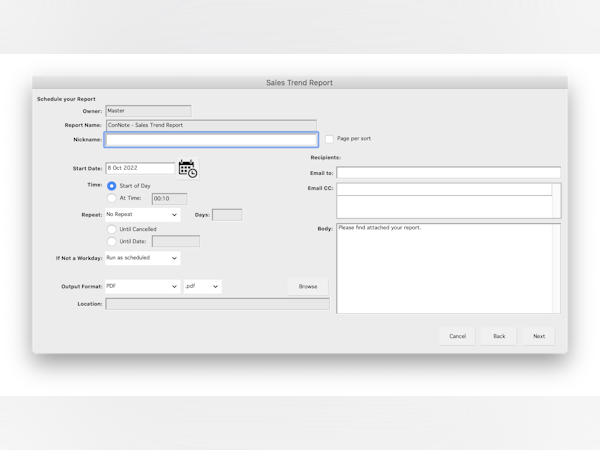Click the Days input field
600x450 pixels.
click(227, 215)
